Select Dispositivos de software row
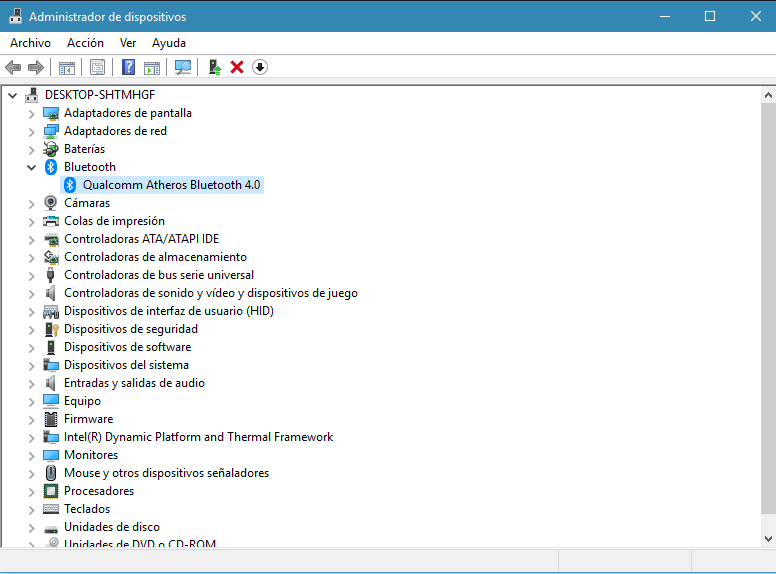 pyautogui.click(x=127, y=347)
